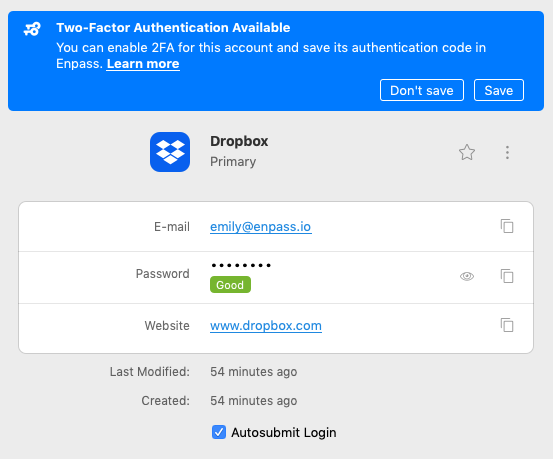553x459 pixels.
Task: Mark Dropbox item as favorite with star
Action: pyautogui.click(x=467, y=152)
